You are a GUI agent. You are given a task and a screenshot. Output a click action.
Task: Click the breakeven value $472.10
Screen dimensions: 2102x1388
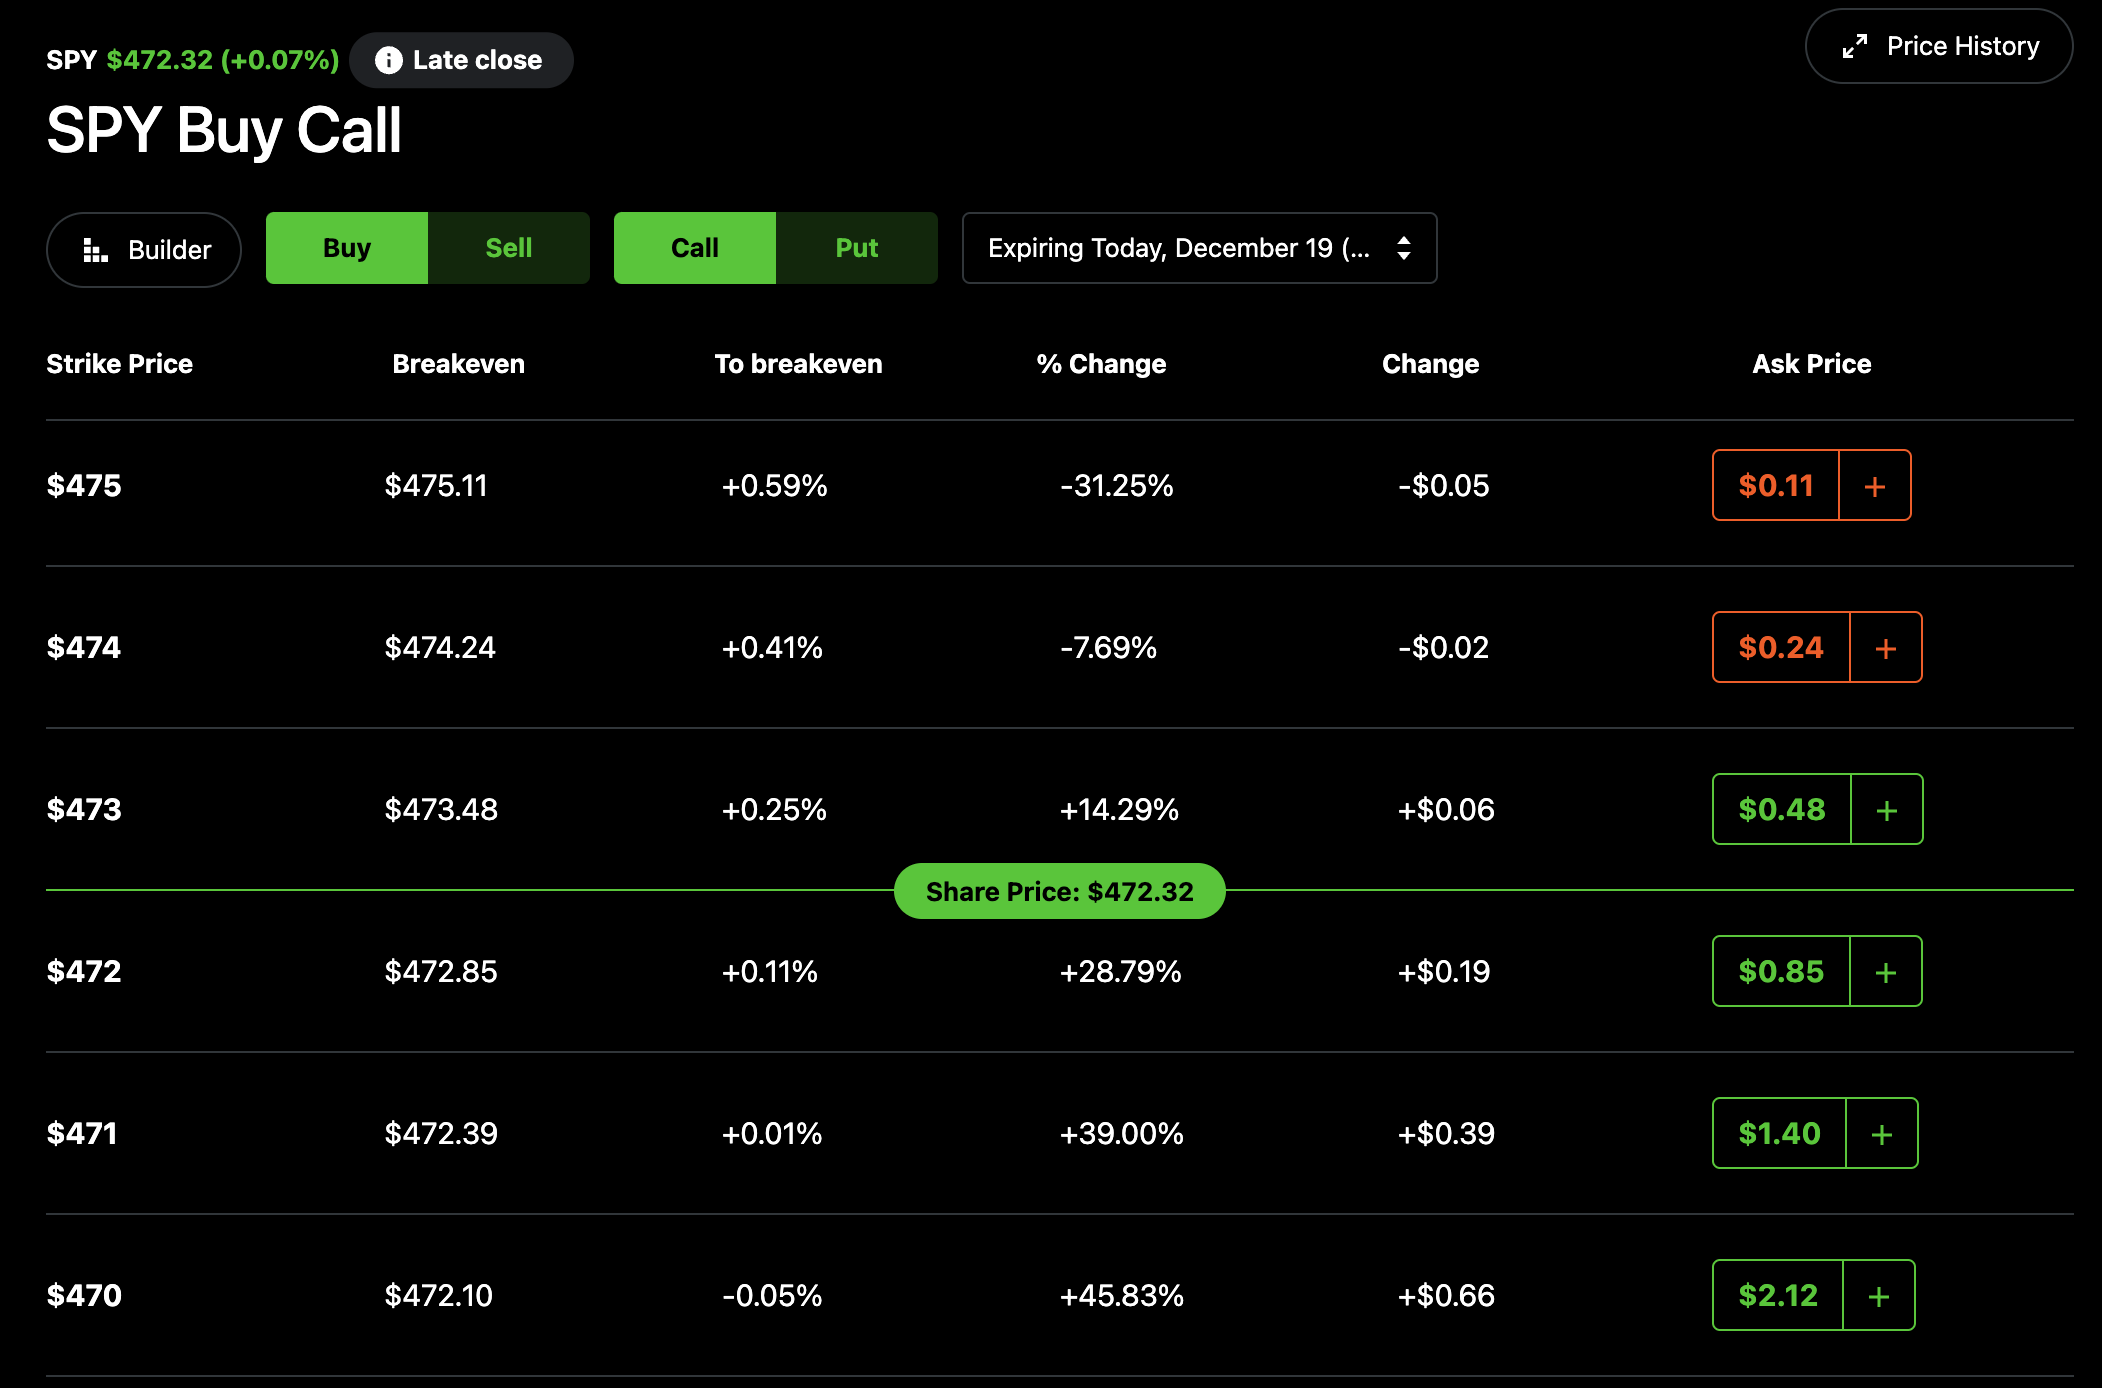[439, 1296]
